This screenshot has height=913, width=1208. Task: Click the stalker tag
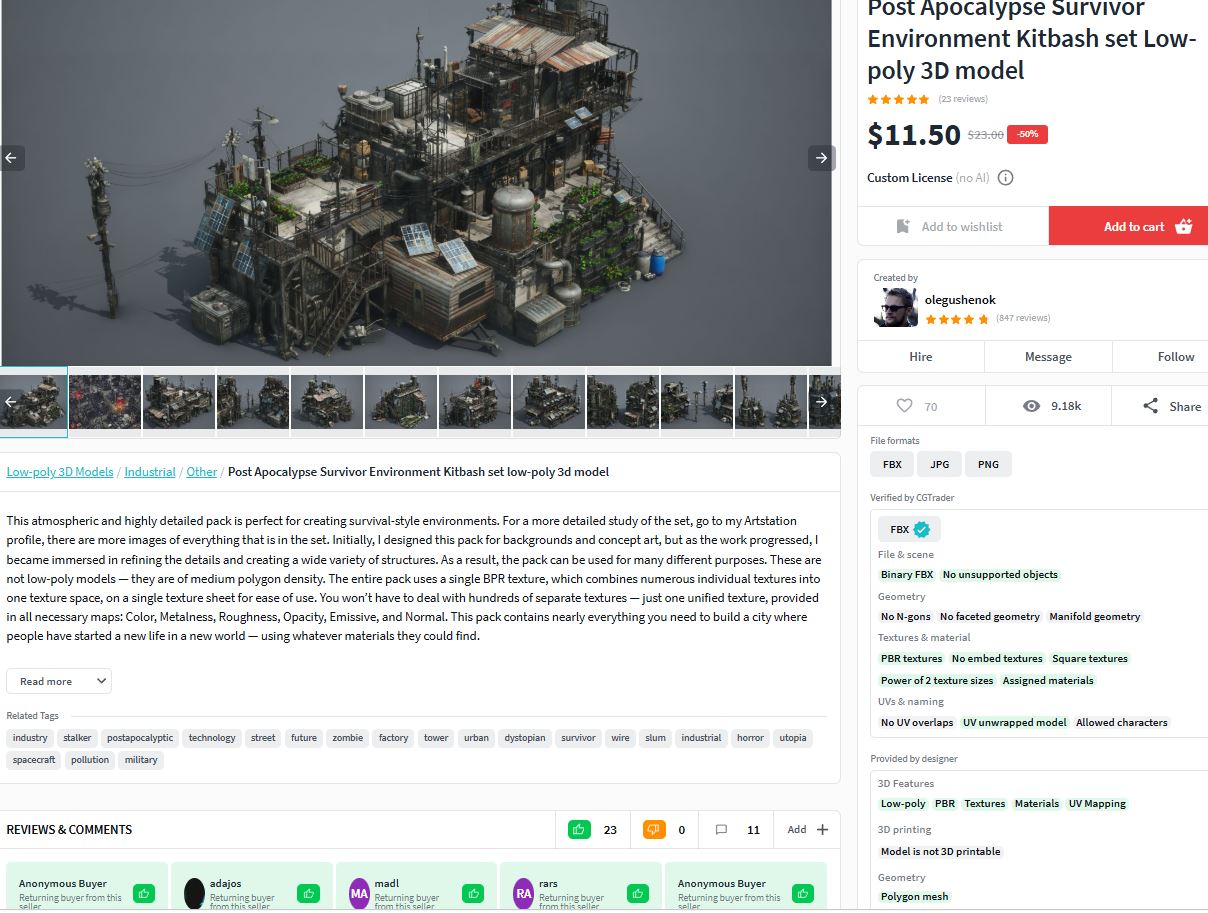tap(77, 738)
